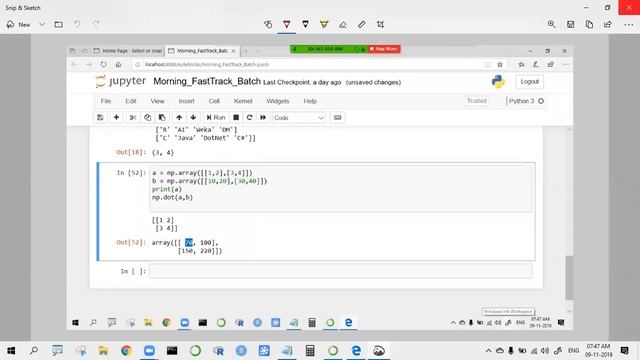
Task: Click the Zoom magnifier in Snip & Sketch
Action: pos(551,24)
